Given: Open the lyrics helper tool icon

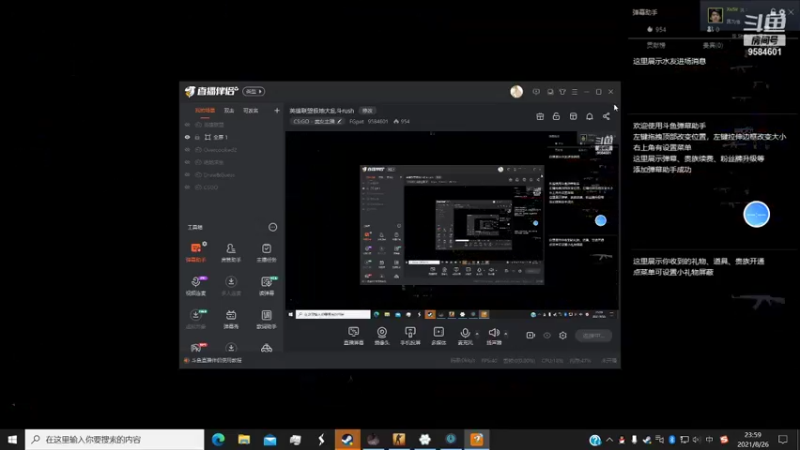Looking at the screenshot, I should pos(266,319).
